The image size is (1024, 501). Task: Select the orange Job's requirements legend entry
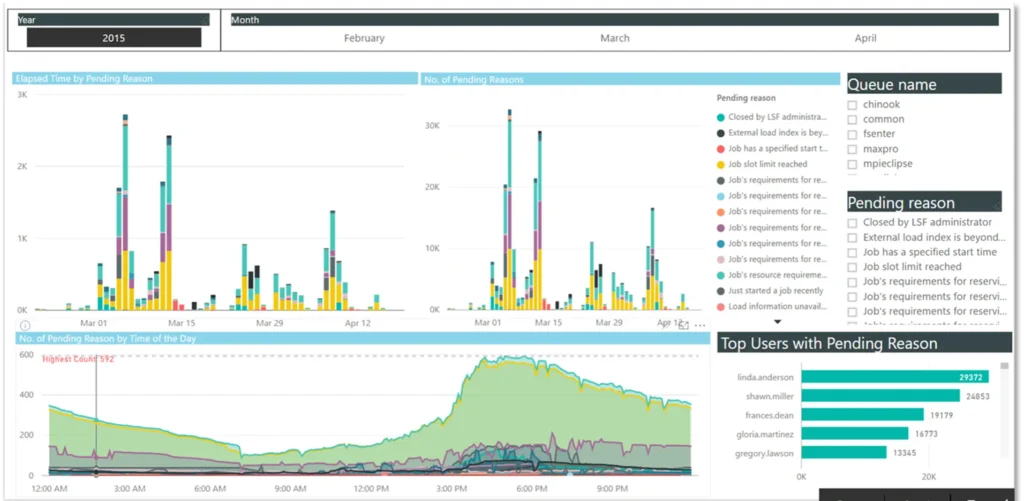(x=773, y=212)
